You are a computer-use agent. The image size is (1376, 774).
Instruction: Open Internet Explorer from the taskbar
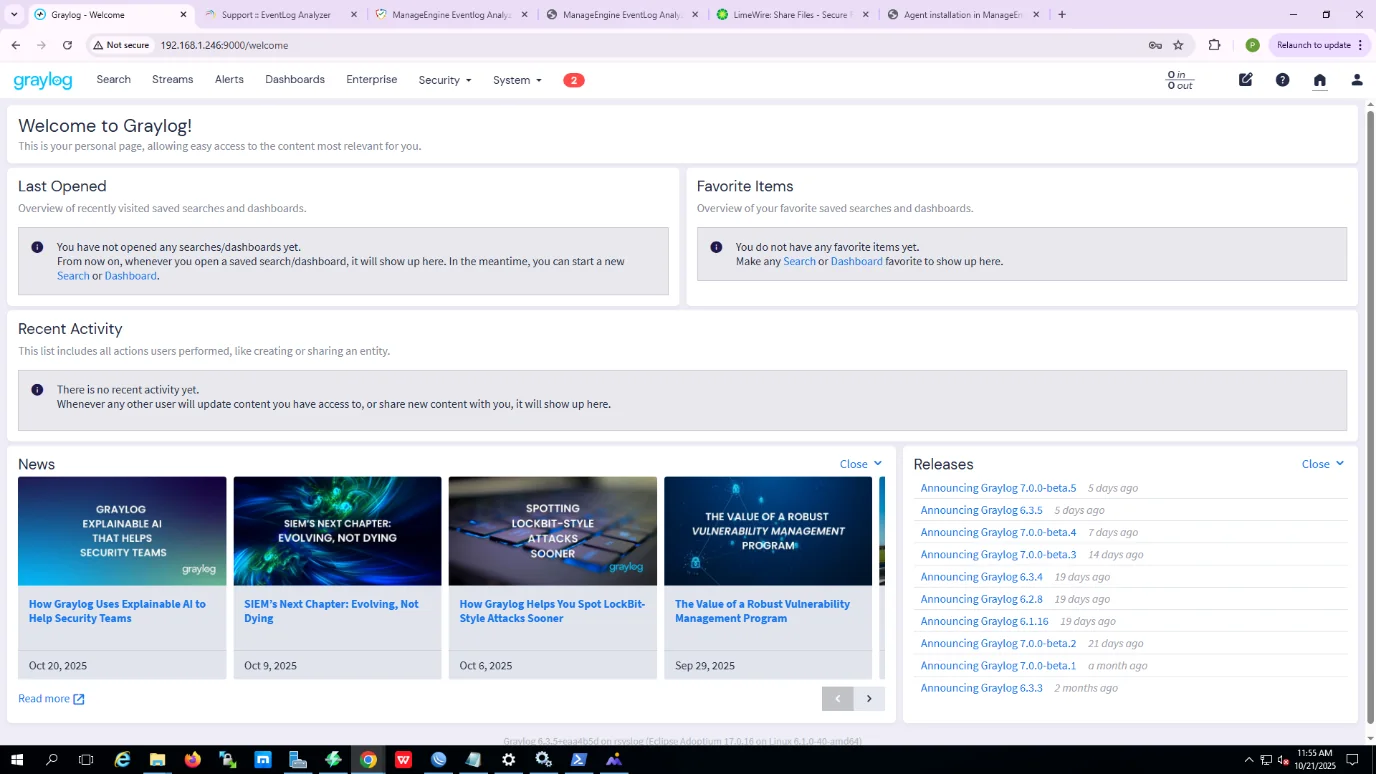click(122, 760)
